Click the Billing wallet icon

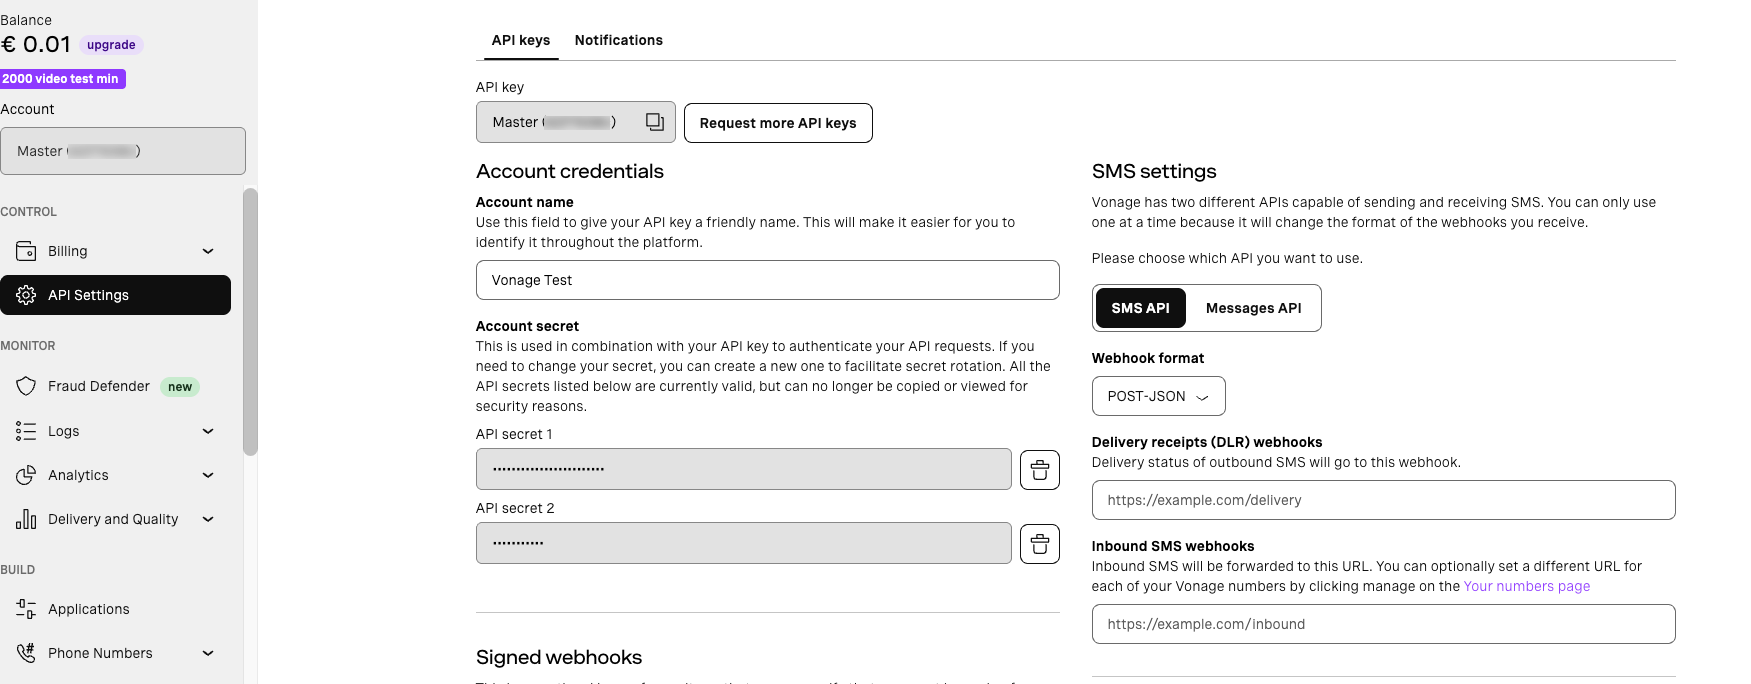coord(26,251)
